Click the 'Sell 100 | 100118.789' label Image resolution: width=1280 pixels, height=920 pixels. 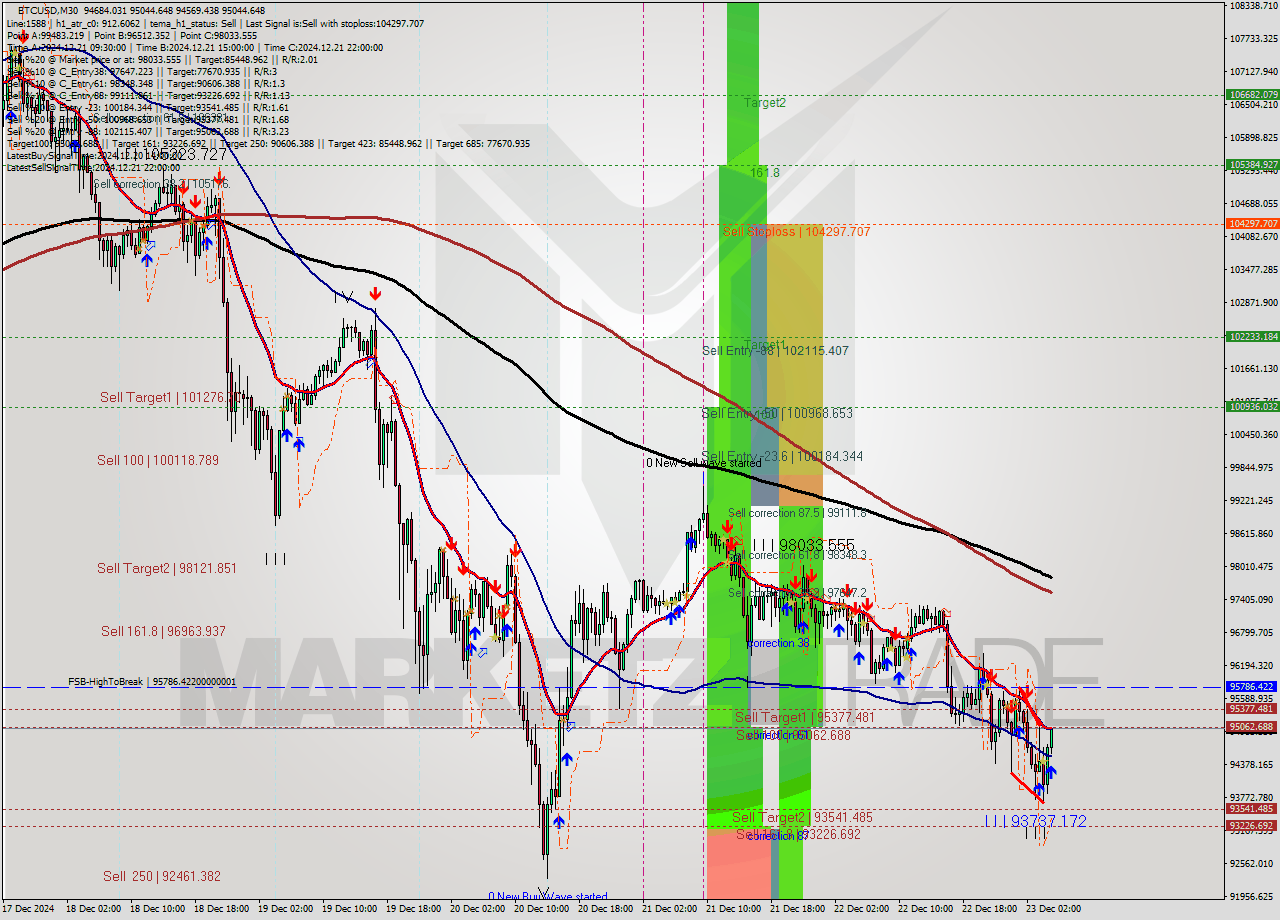157,460
